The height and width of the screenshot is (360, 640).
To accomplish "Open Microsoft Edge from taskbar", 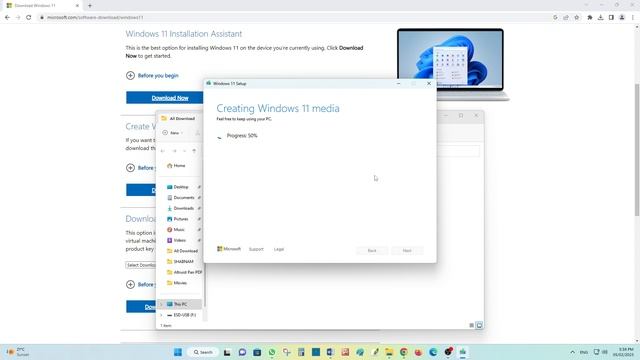I will click(x=433, y=352).
